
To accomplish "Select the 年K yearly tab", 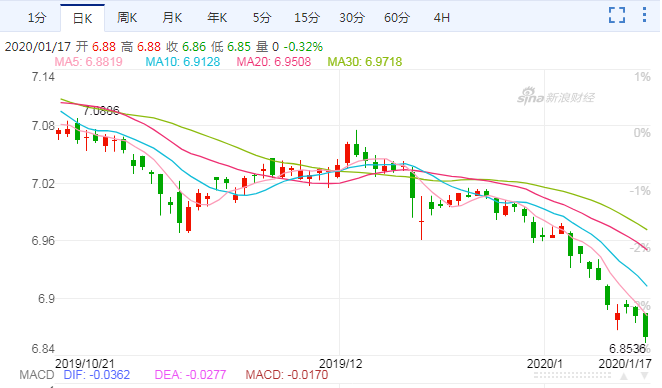I will [217, 18].
